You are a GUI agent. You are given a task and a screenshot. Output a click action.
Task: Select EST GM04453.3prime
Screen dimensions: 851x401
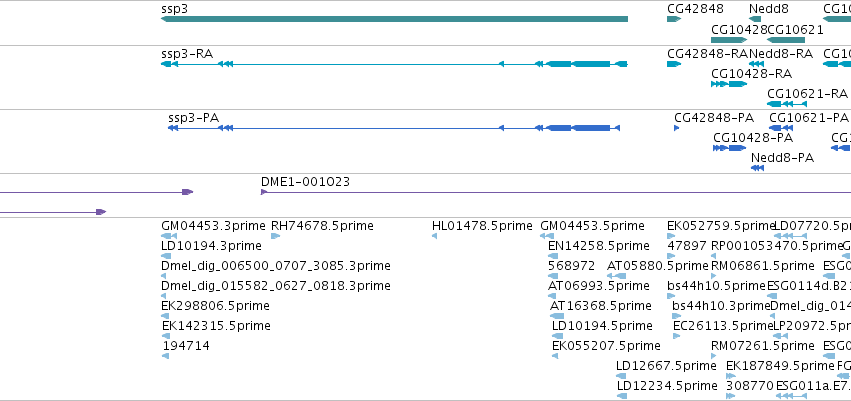213,226
